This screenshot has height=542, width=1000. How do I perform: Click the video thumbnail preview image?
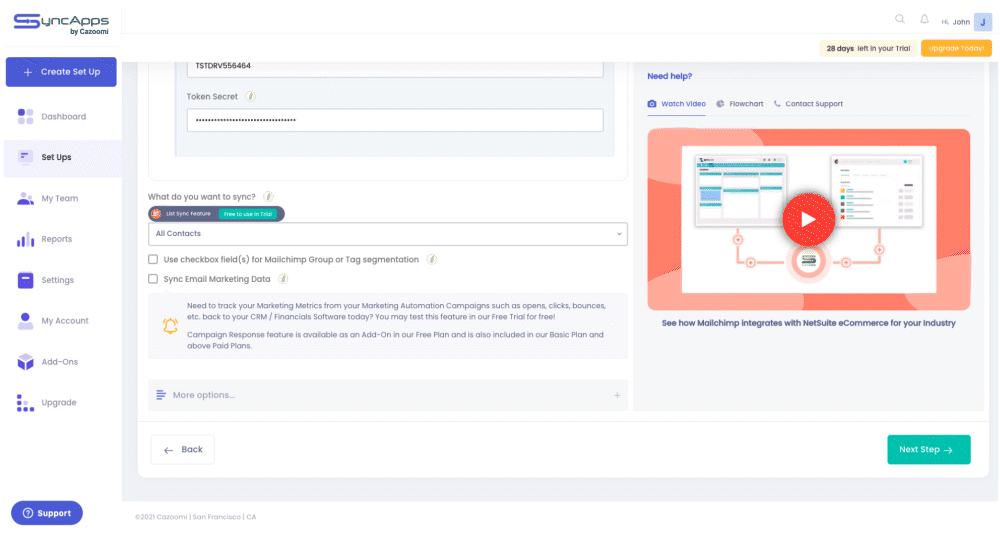(x=809, y=219)
